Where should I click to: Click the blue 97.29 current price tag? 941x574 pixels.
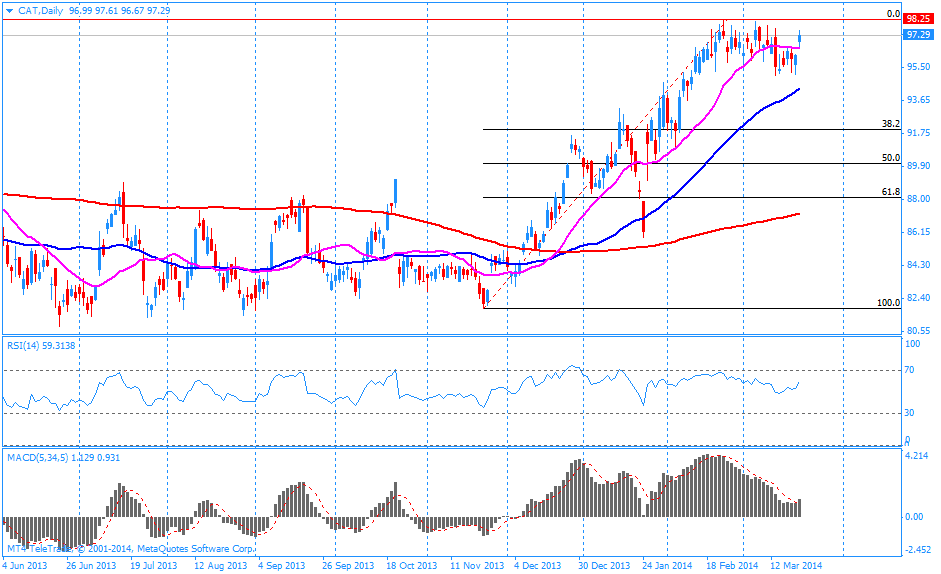pyautogui.click(x=918, y=35)
